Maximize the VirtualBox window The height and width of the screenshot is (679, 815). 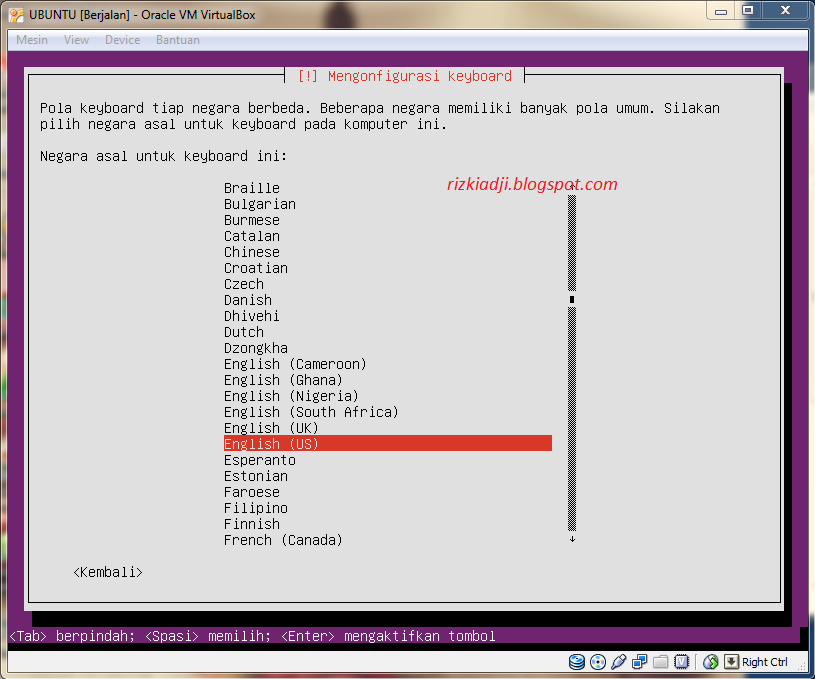tap(748, 11)
